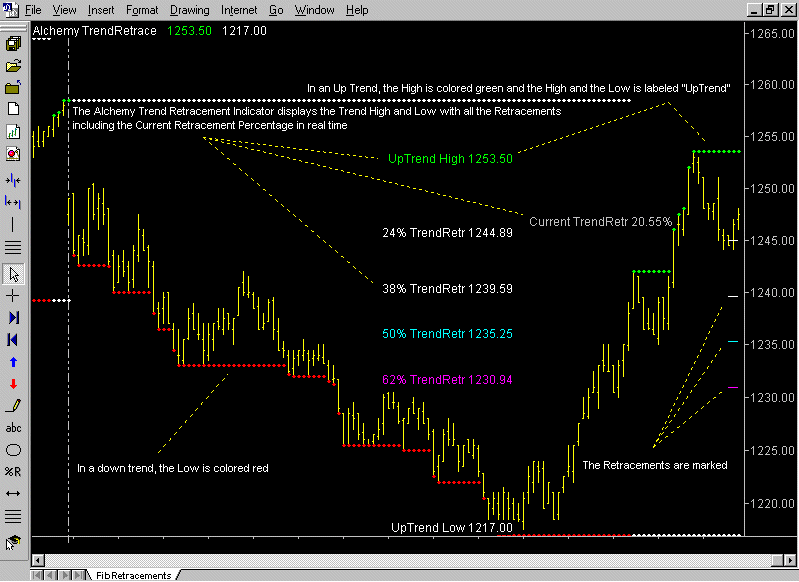
Task: Go to the first sheet tab
Action: tap(37, 575)
